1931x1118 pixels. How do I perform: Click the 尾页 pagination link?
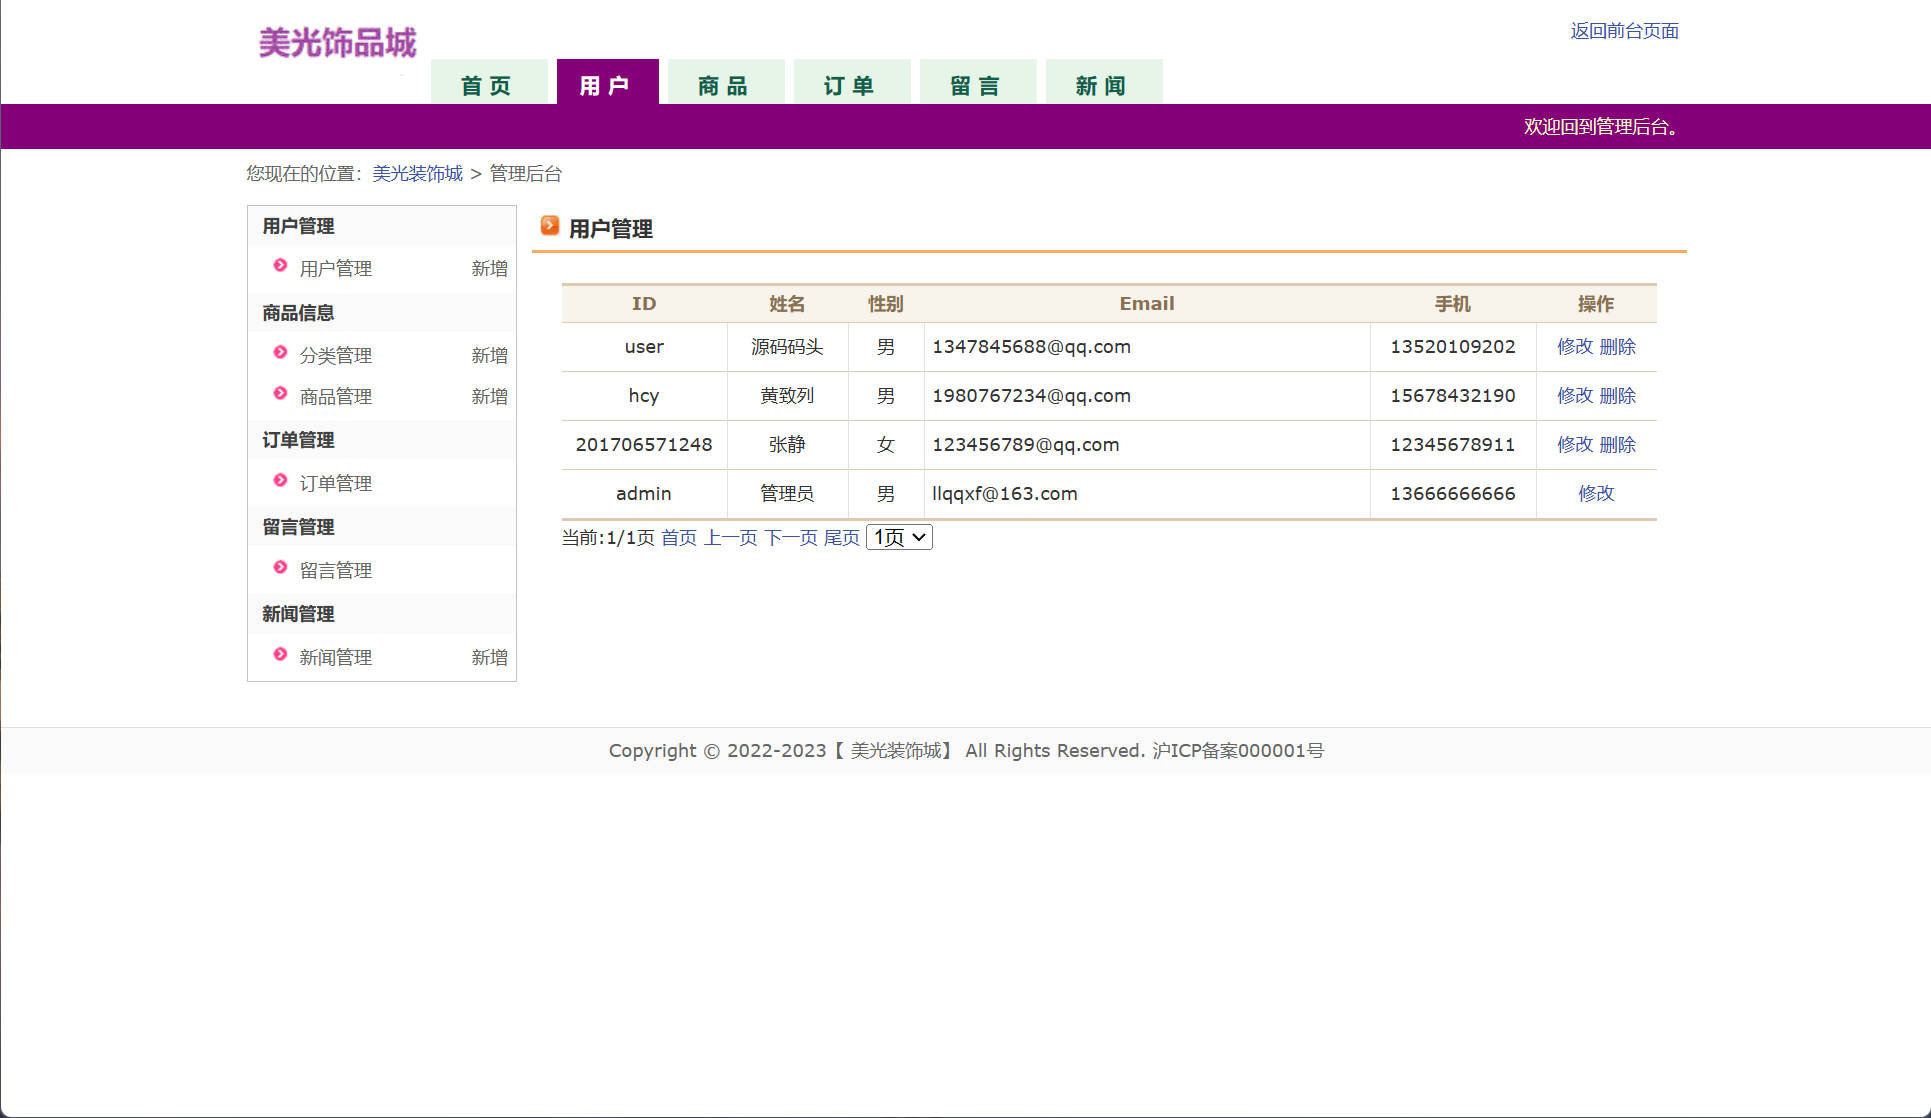pyautogui.click(x=841, y=538)
